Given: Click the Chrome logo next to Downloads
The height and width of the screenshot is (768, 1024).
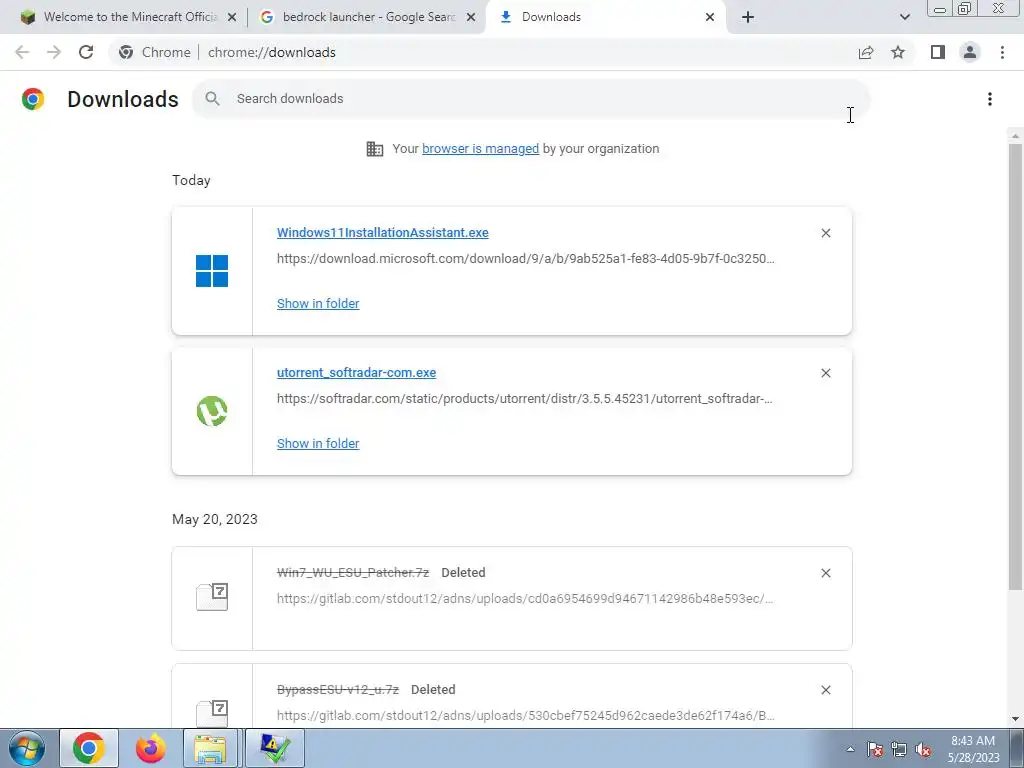Looking at the screenshot, I should coord(33,99).
